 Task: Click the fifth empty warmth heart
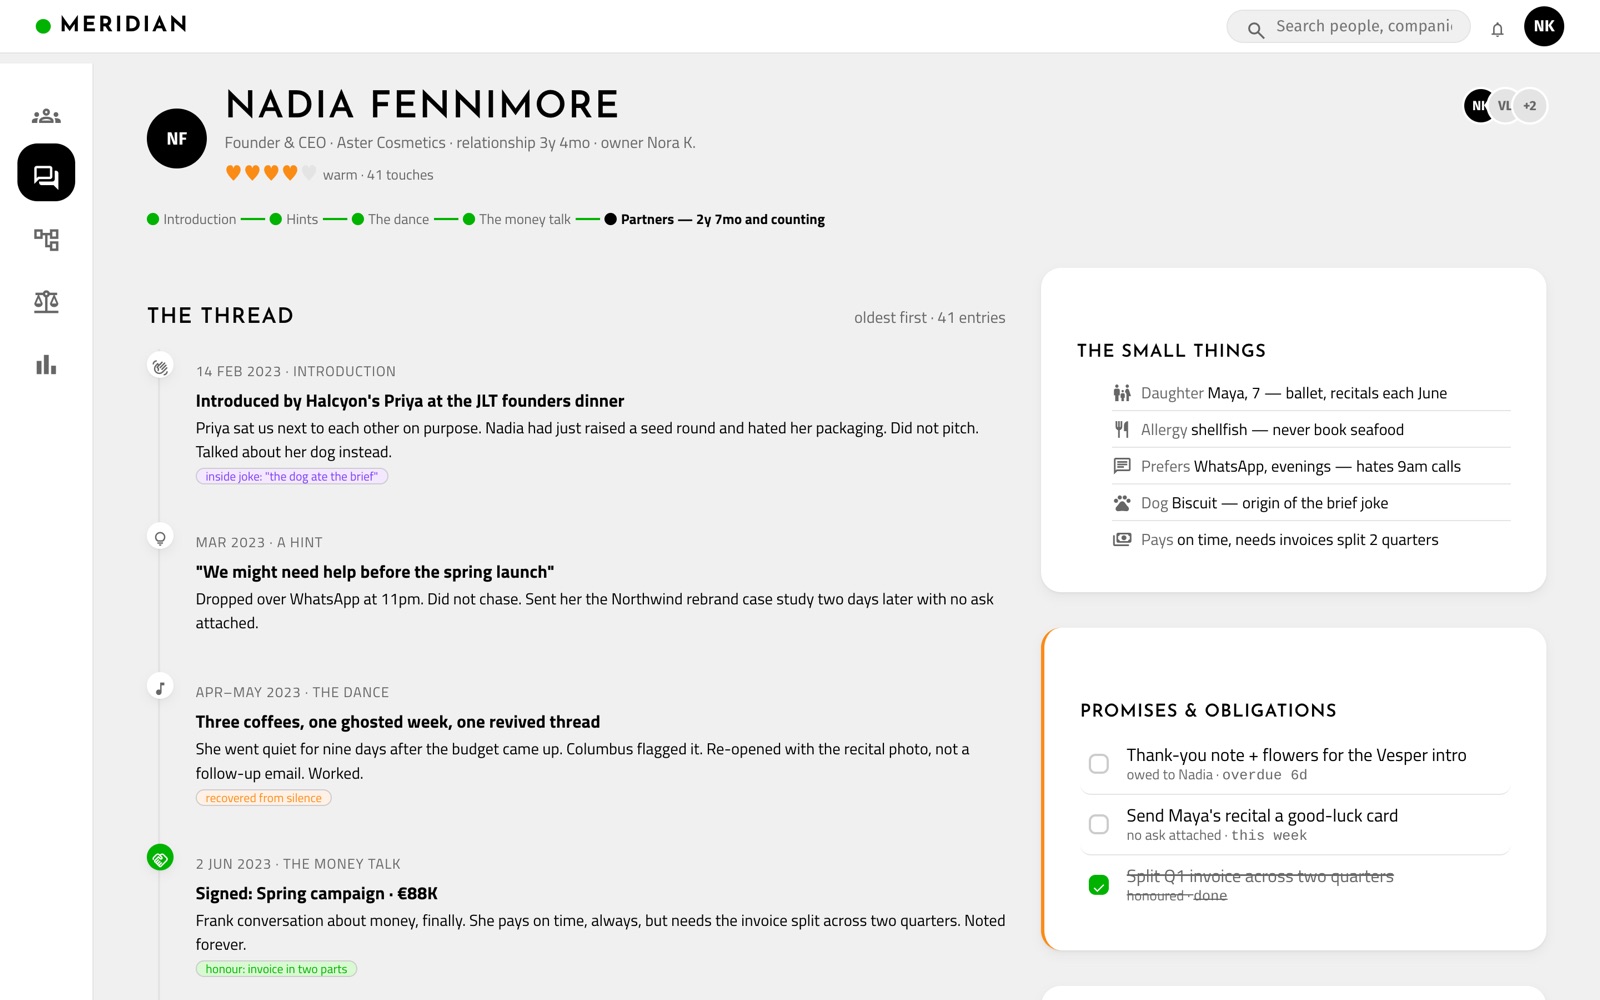pos(309,173)
